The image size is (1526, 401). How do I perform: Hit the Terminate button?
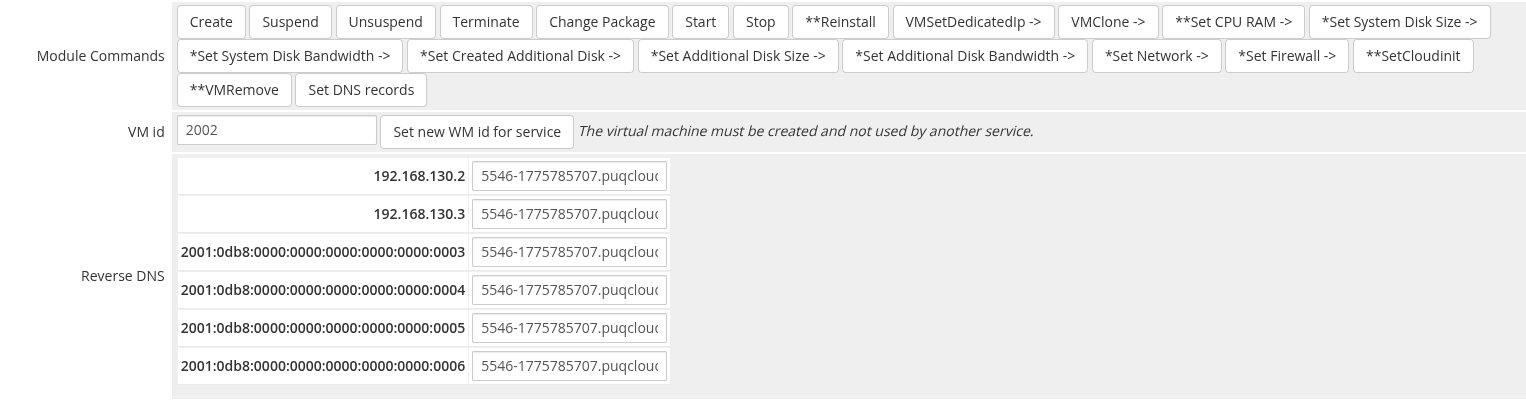click(485, 22)
